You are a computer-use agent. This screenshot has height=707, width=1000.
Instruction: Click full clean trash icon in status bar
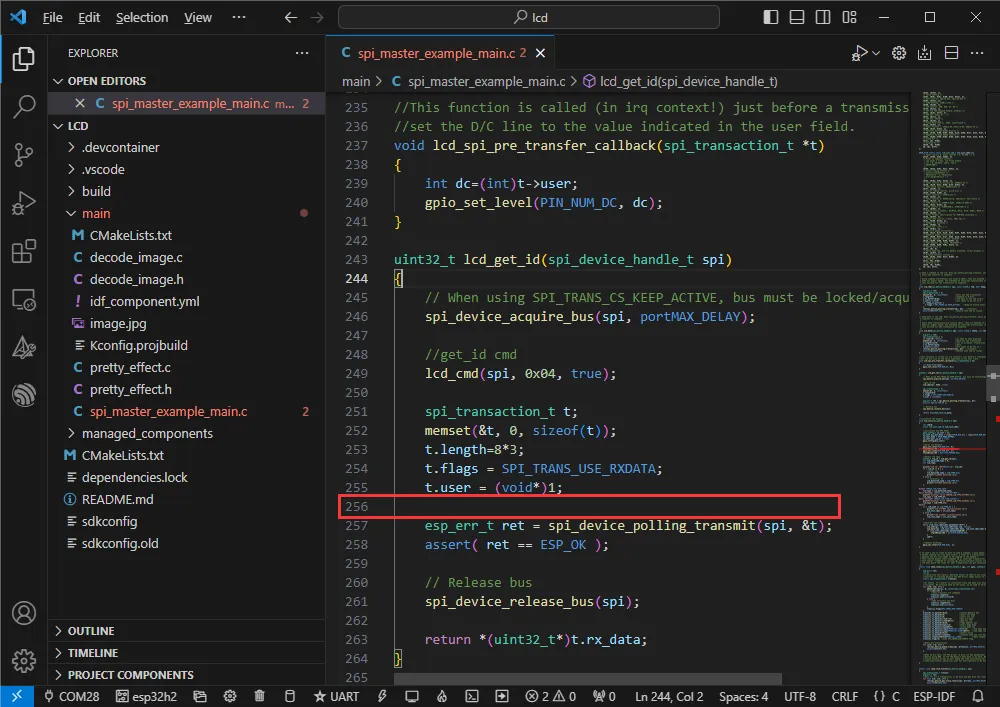[260, 696]
